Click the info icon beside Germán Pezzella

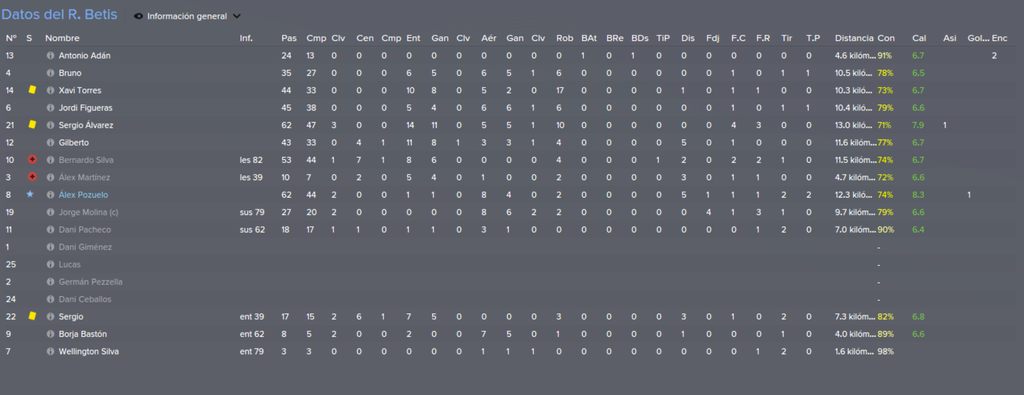point(50,282)
